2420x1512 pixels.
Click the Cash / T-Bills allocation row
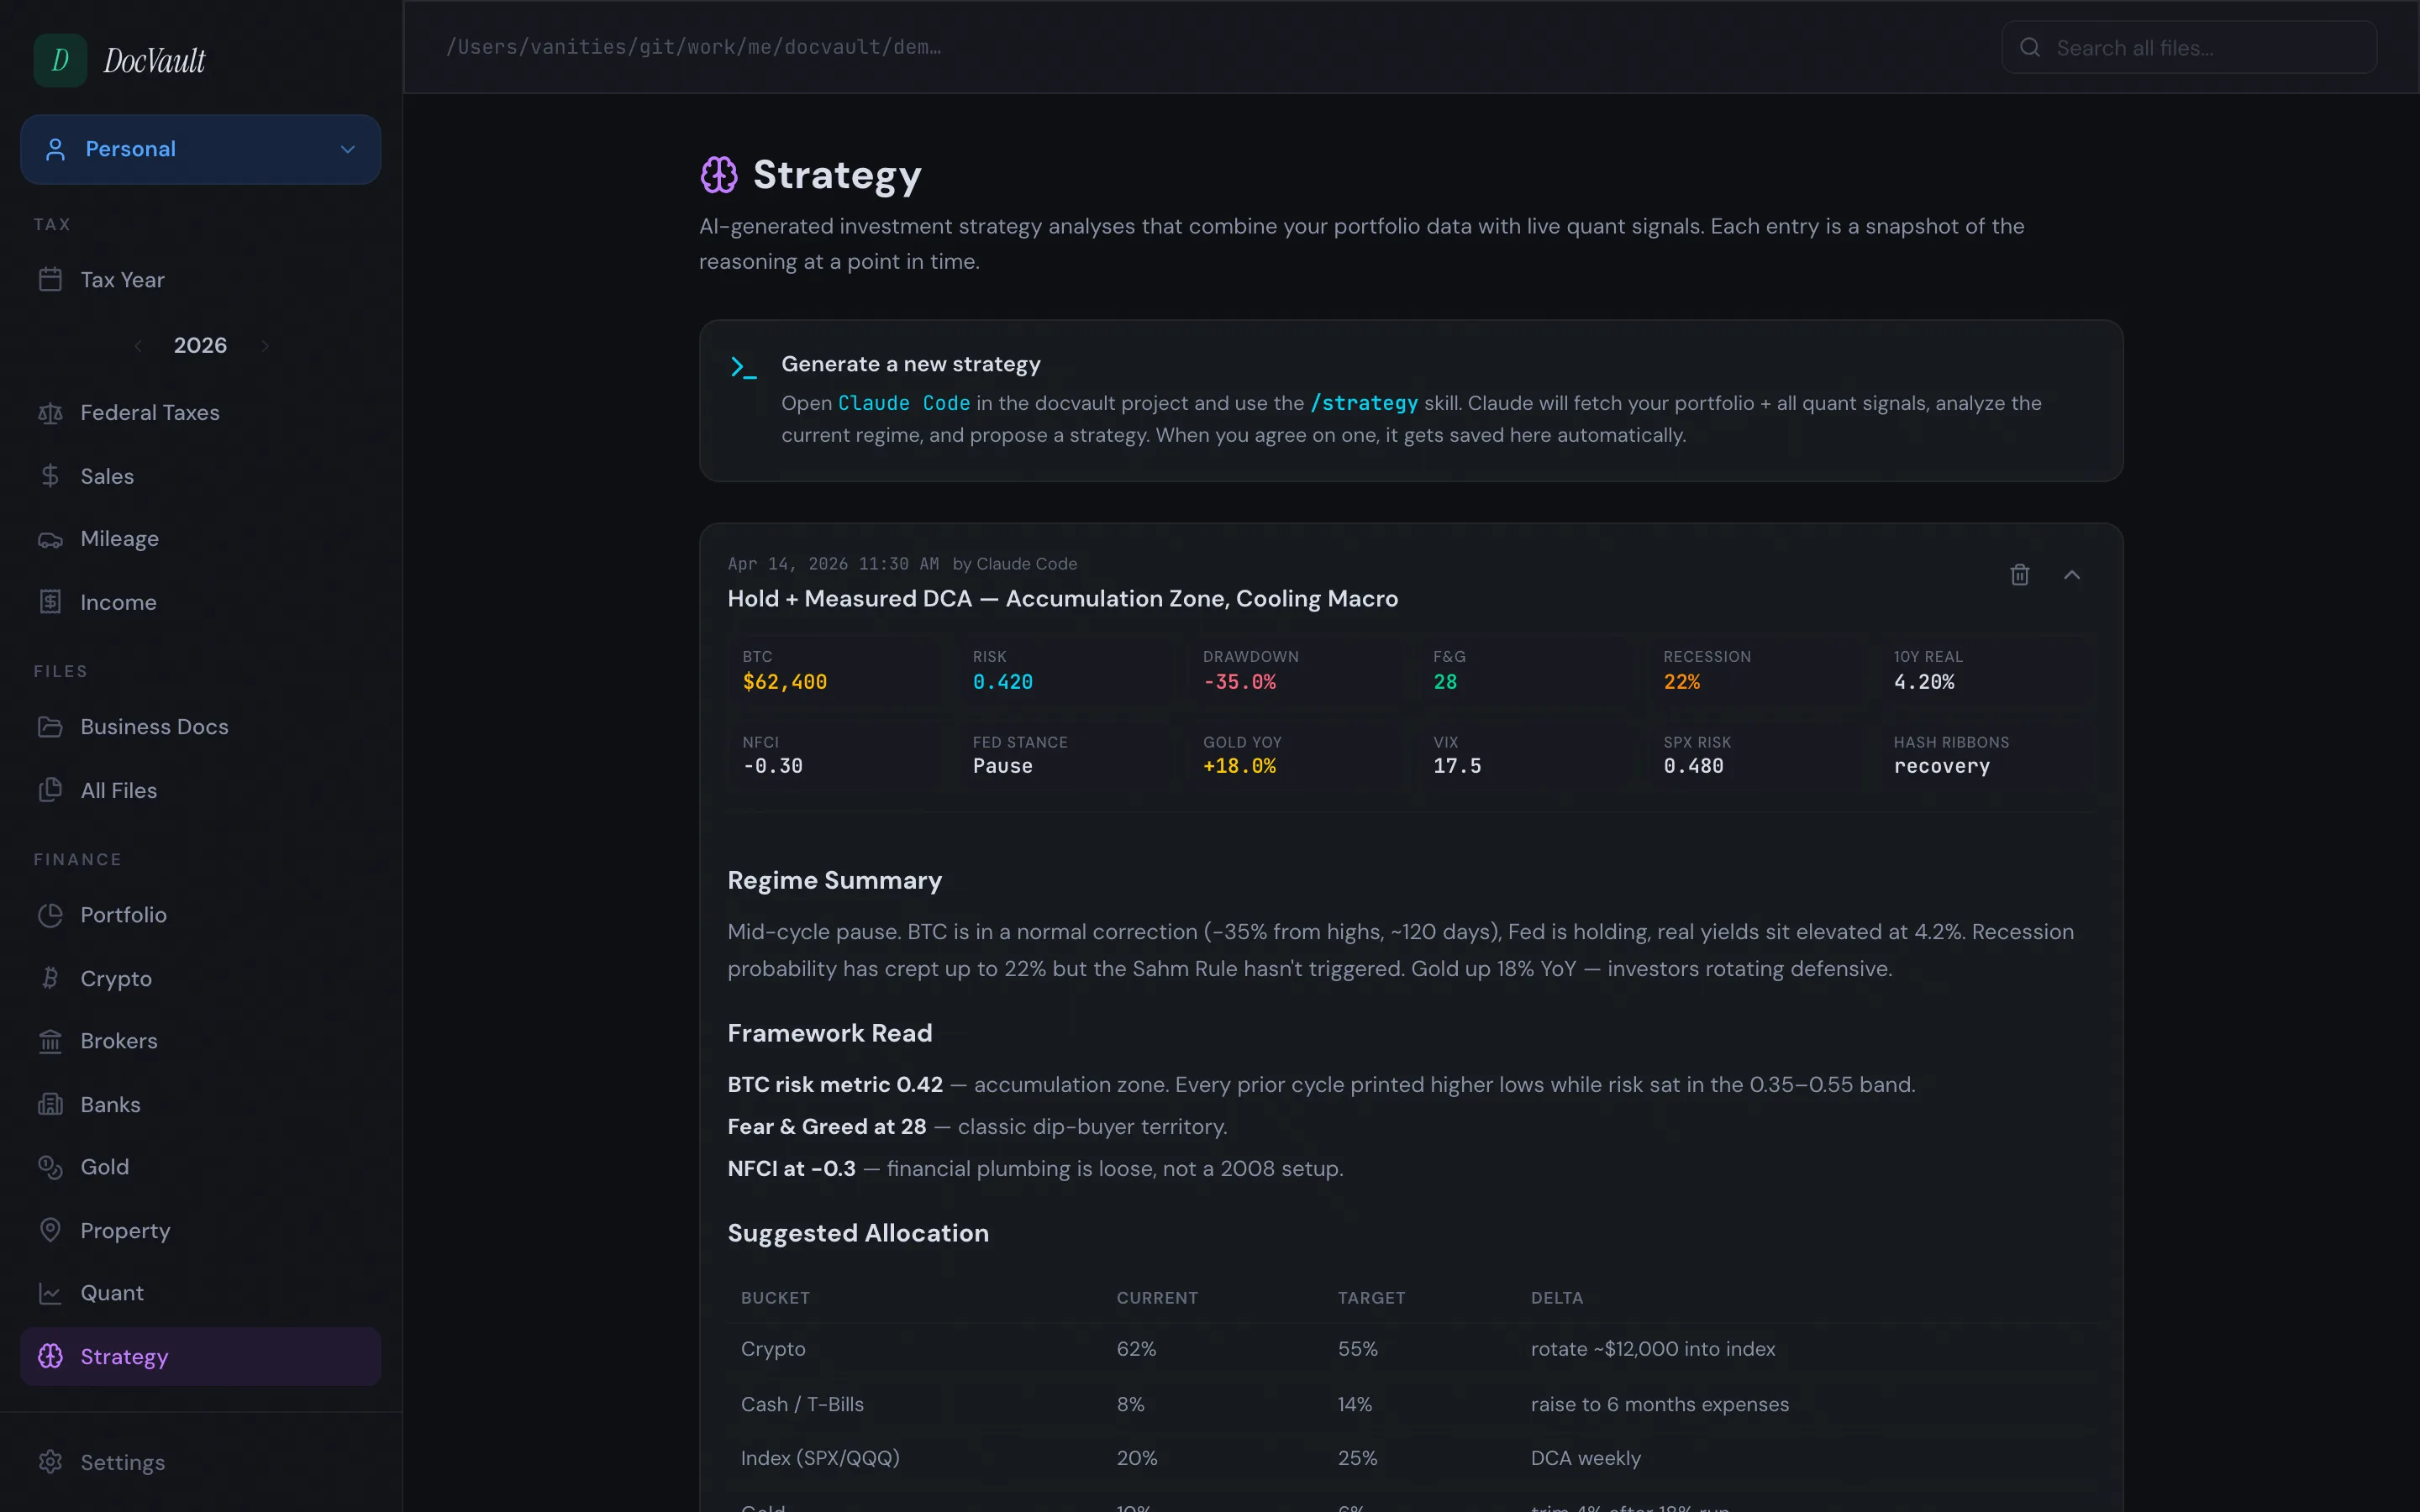tap(1411, 1404)
